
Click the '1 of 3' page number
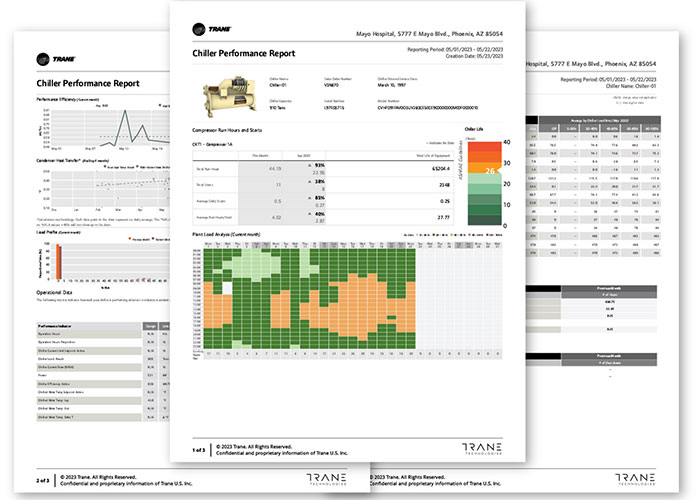click(x=199, y=450)
